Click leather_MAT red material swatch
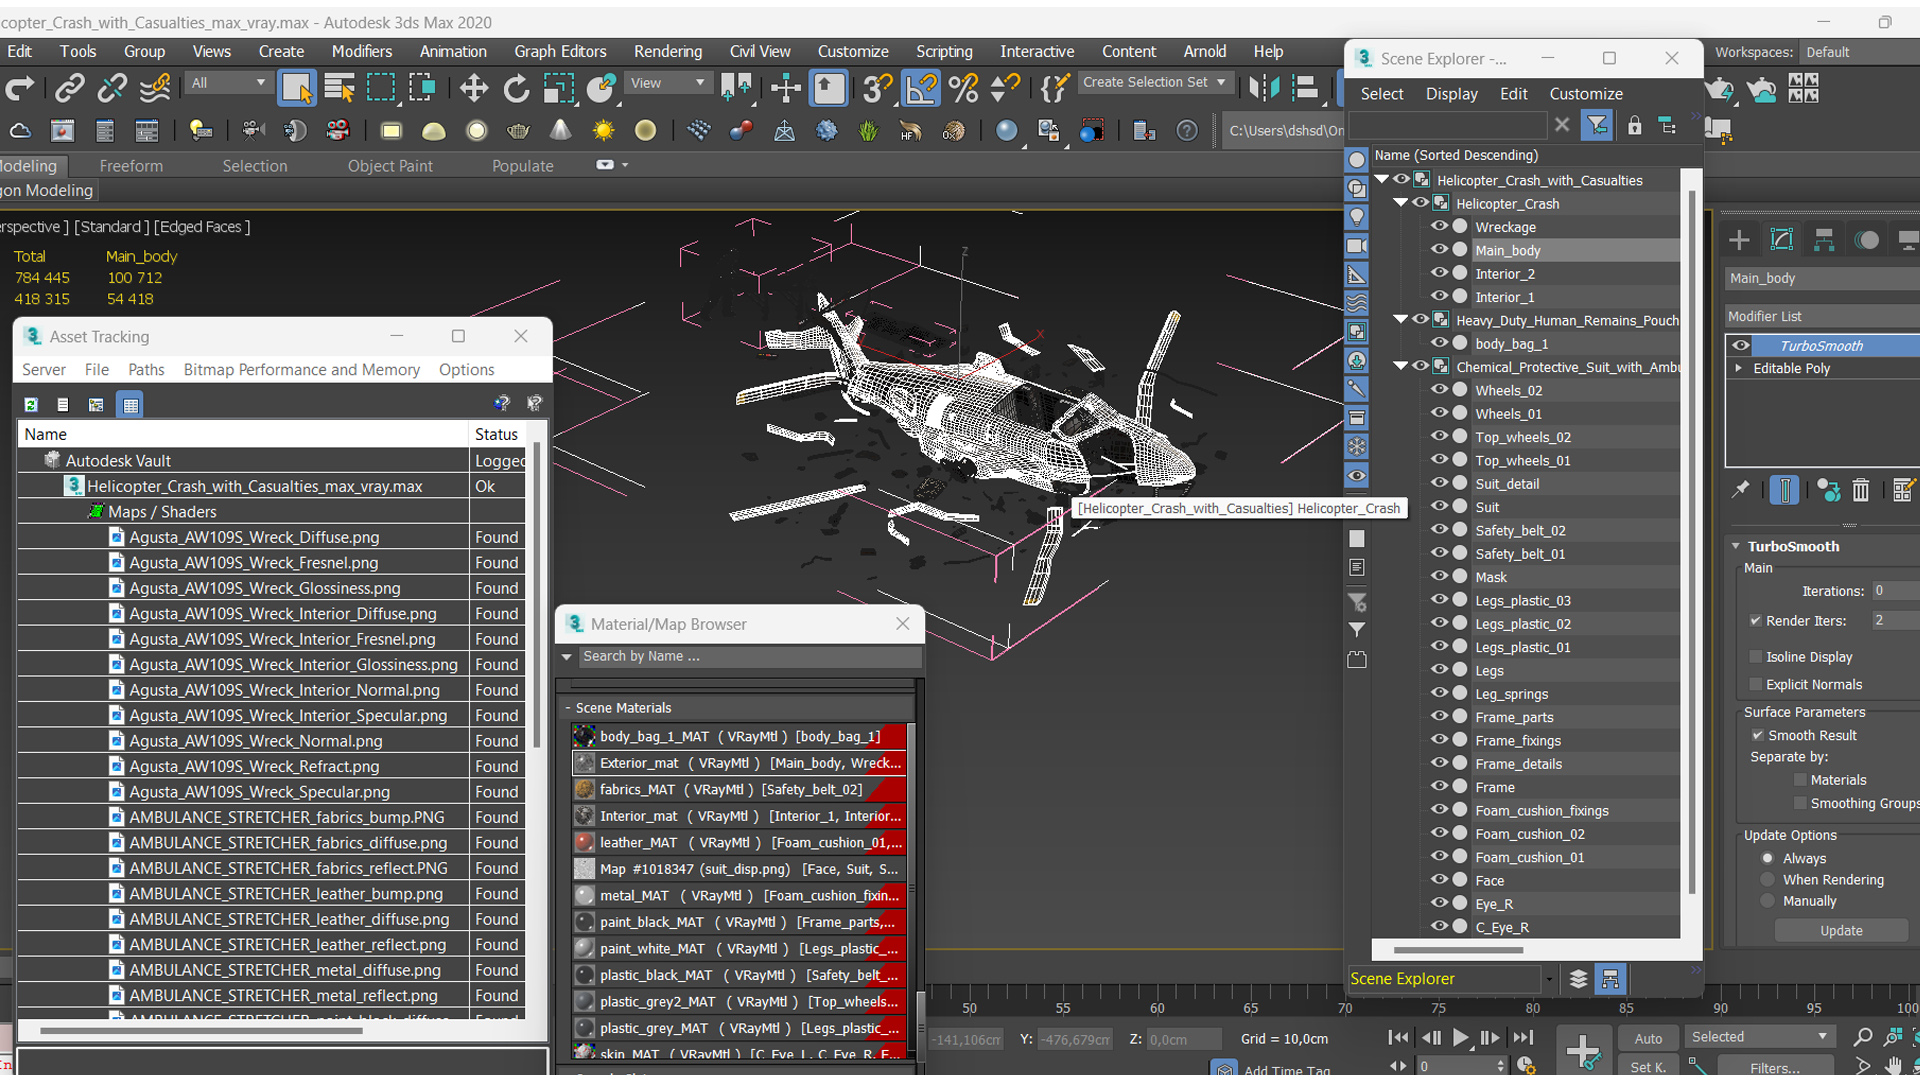The image size is (1920, 1080). pos(584,842)
